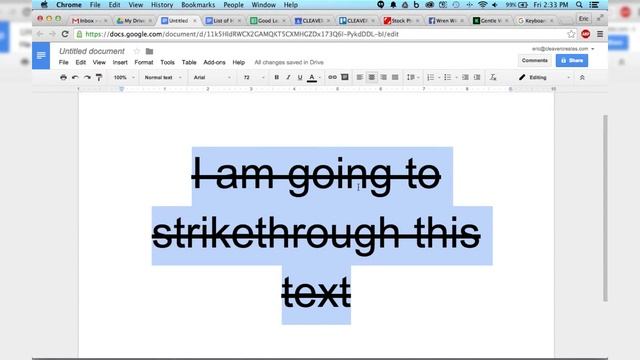
Task: Move document to folder icon
Action: coord(149,51)
